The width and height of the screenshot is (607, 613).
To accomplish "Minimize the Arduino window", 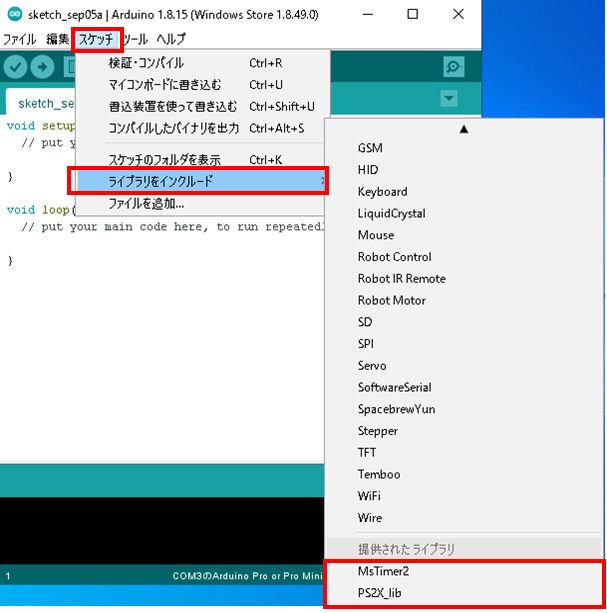I will (x=368, y=14).
